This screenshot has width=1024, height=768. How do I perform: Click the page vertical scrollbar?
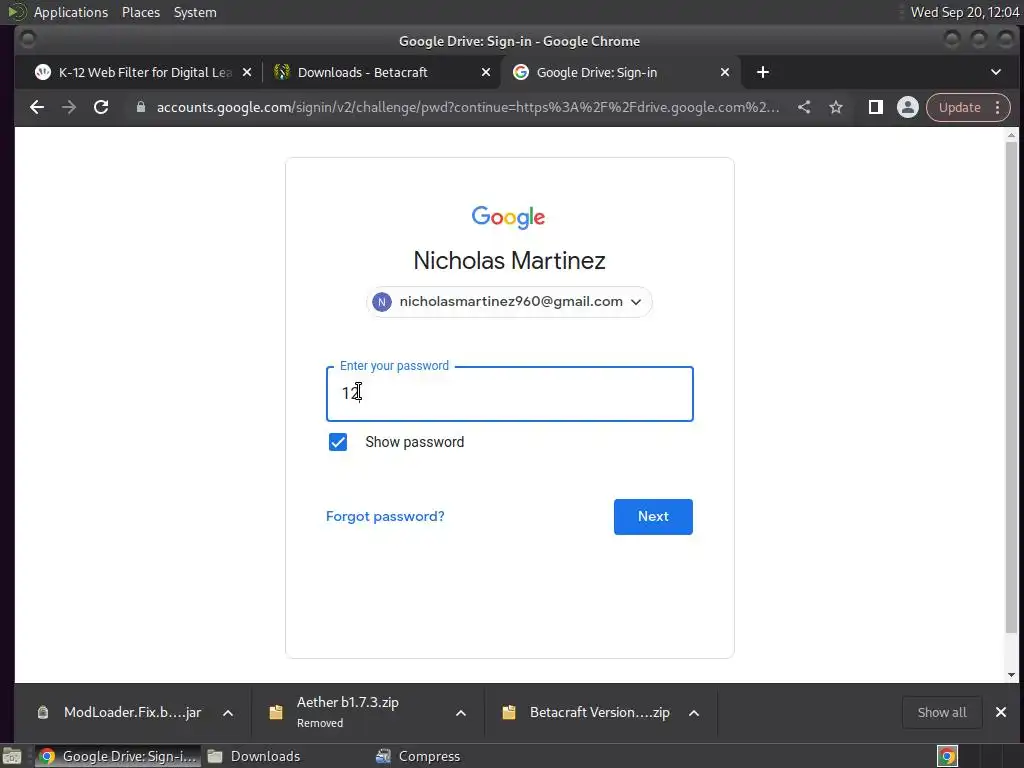(x=1011, y=388)
